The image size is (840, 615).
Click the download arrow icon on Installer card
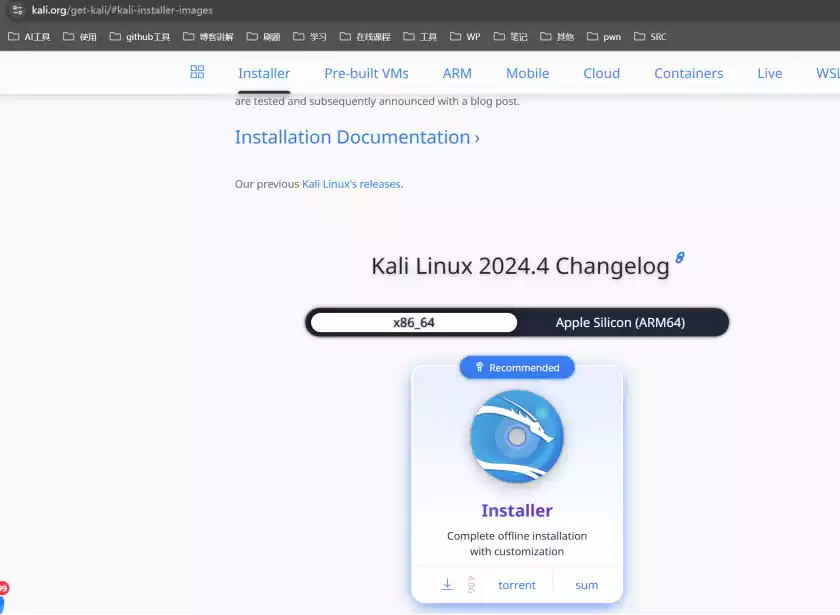coord(447,584)
